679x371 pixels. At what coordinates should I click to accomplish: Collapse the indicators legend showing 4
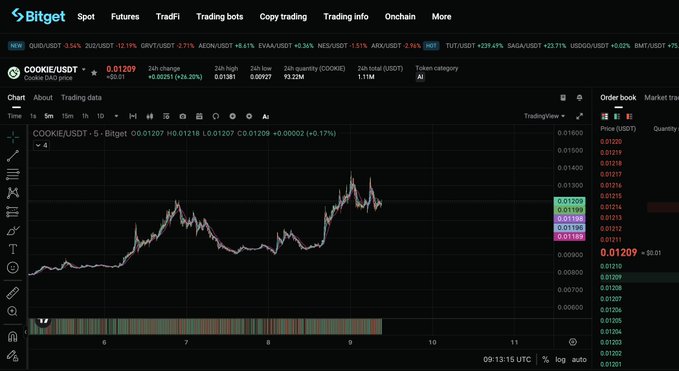coord(42,145)
